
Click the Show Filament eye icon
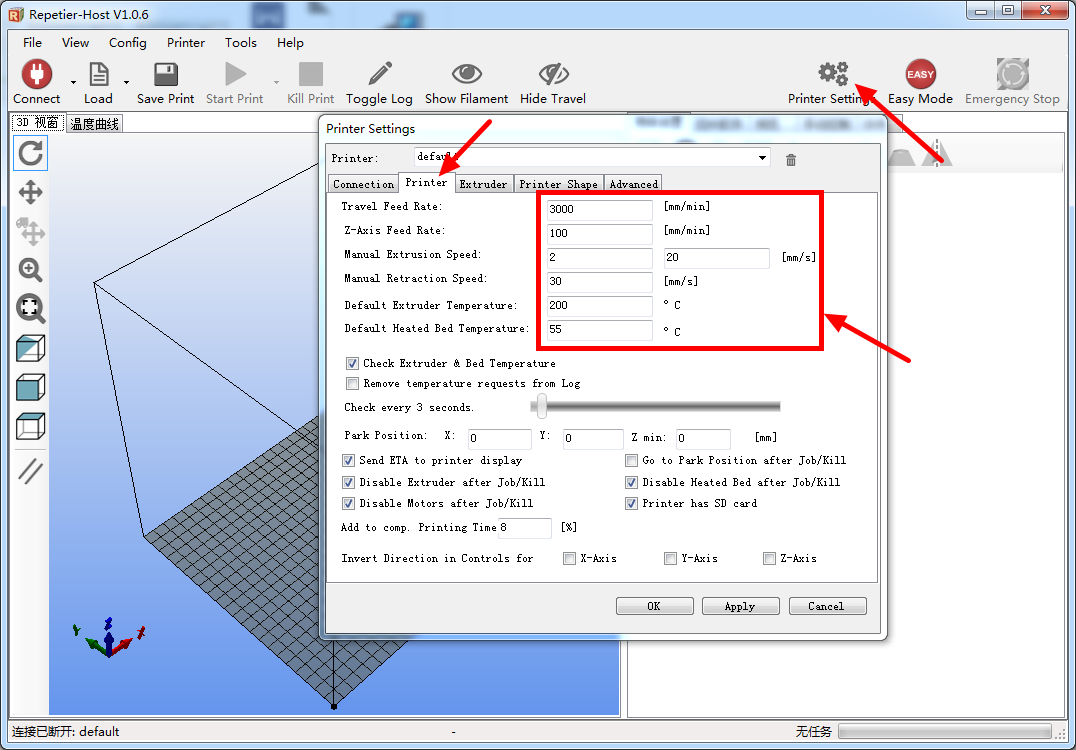point(466,75)
